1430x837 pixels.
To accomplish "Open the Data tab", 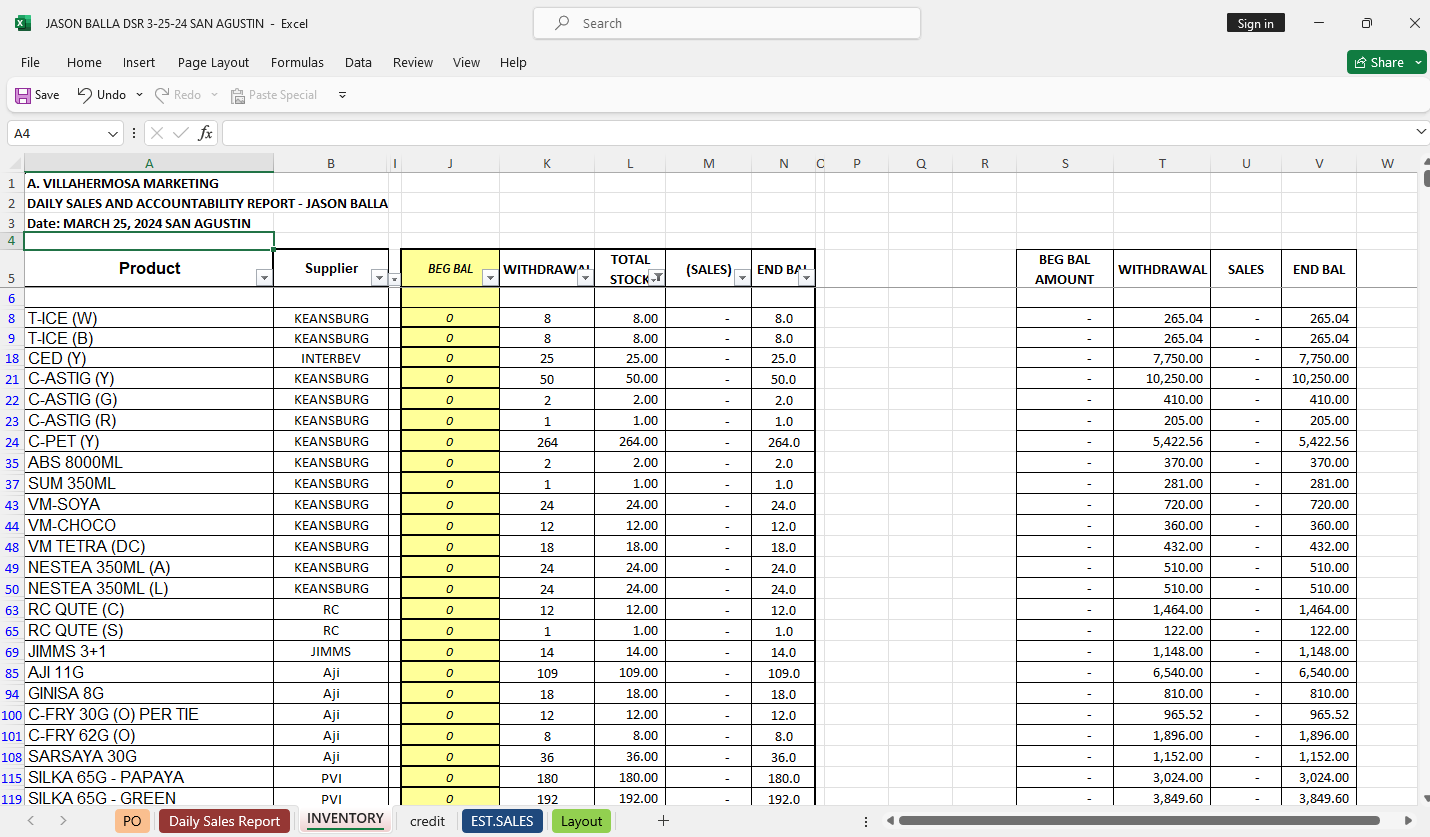I will click(358, 62).
